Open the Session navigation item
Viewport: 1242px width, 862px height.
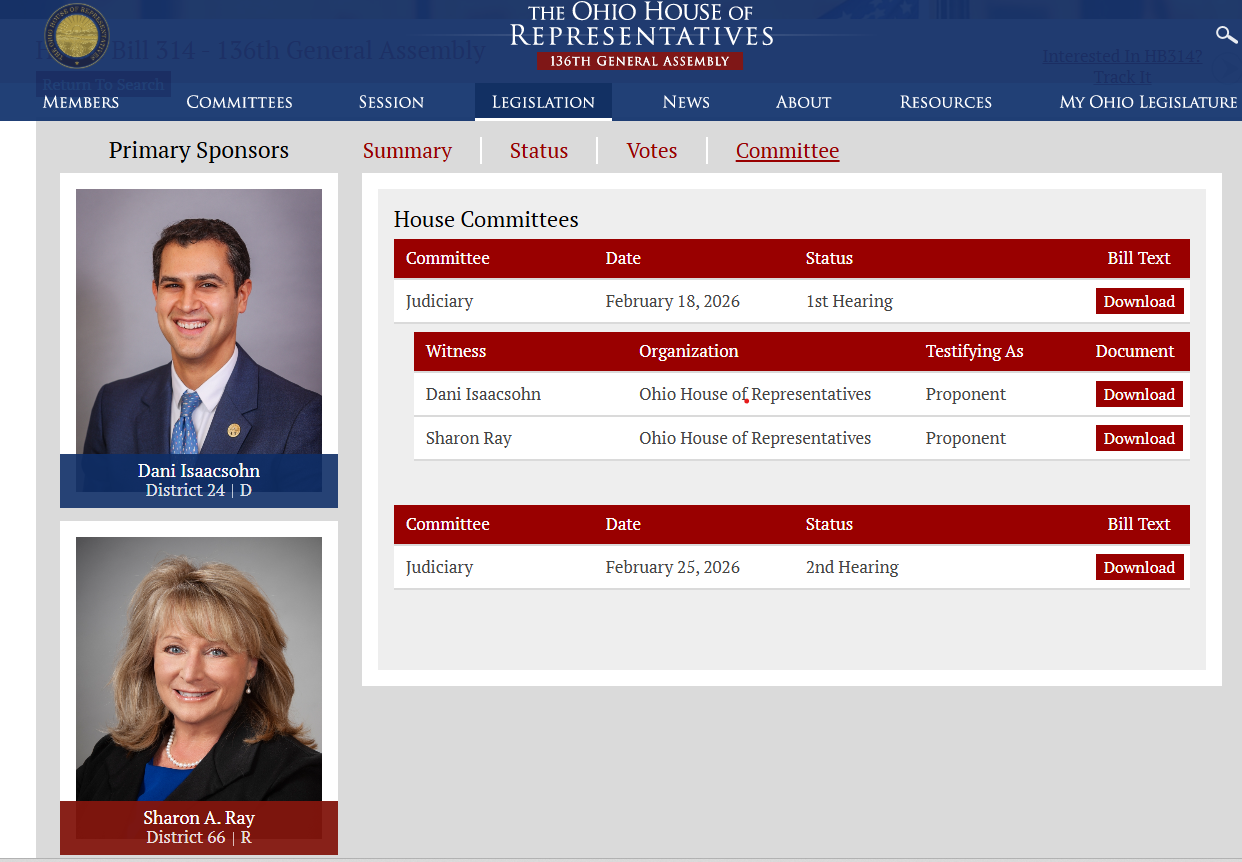coord(391,102)
